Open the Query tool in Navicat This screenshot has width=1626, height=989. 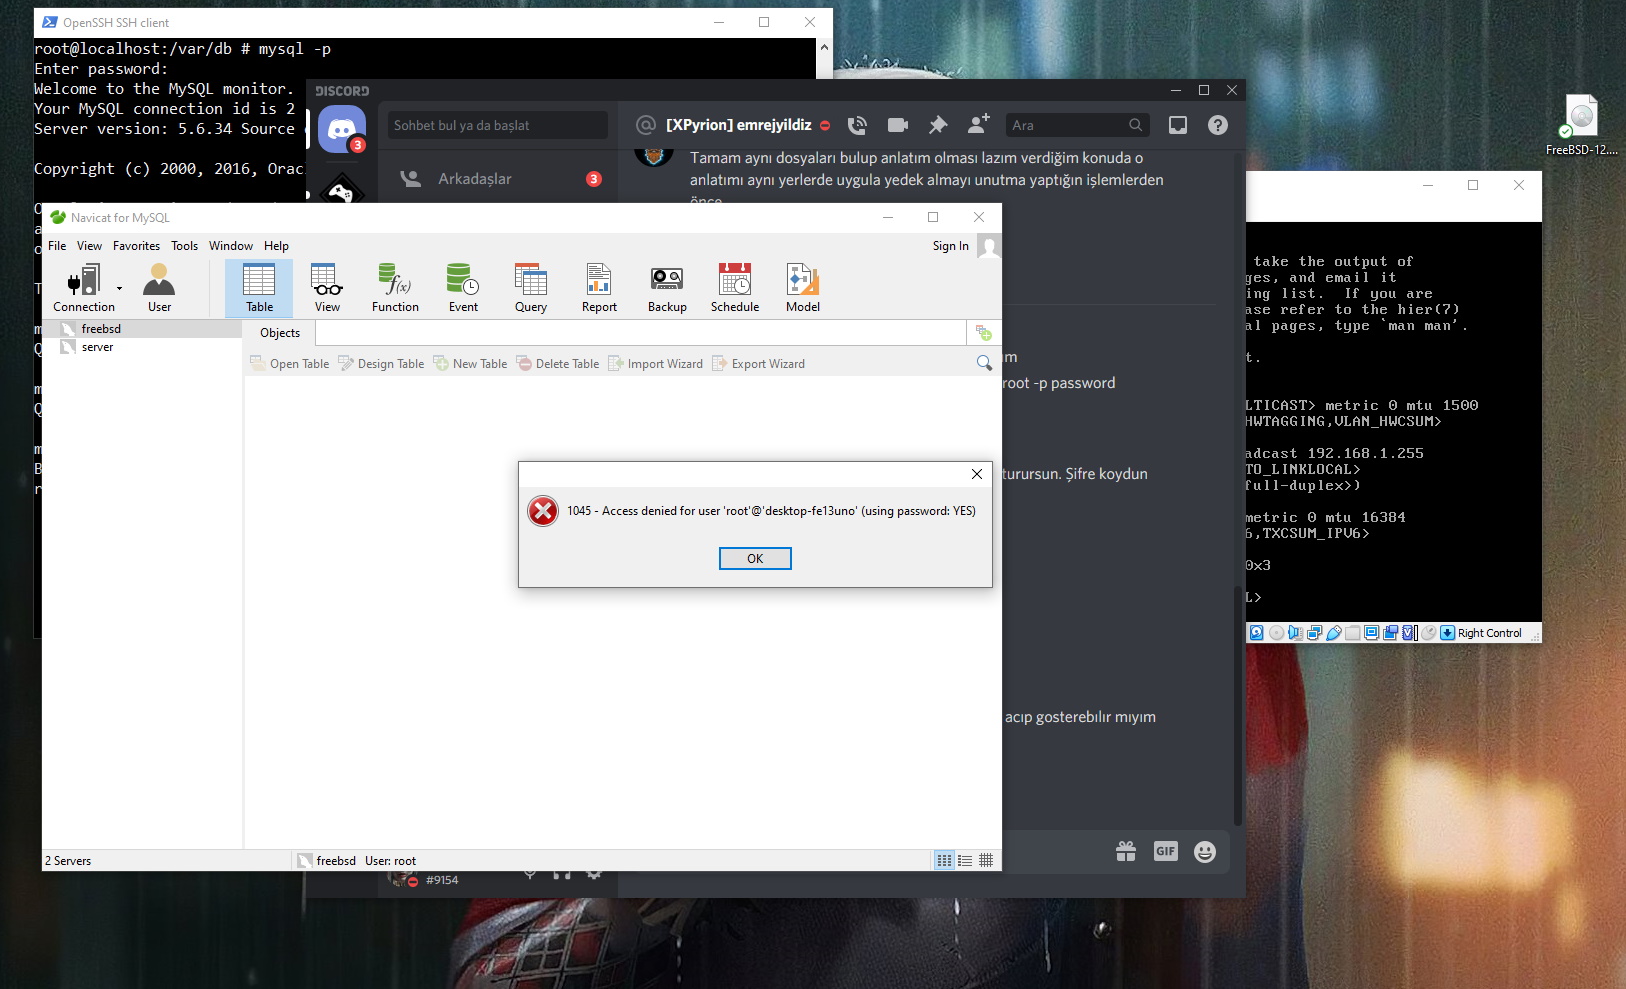[x=531, y=288]
